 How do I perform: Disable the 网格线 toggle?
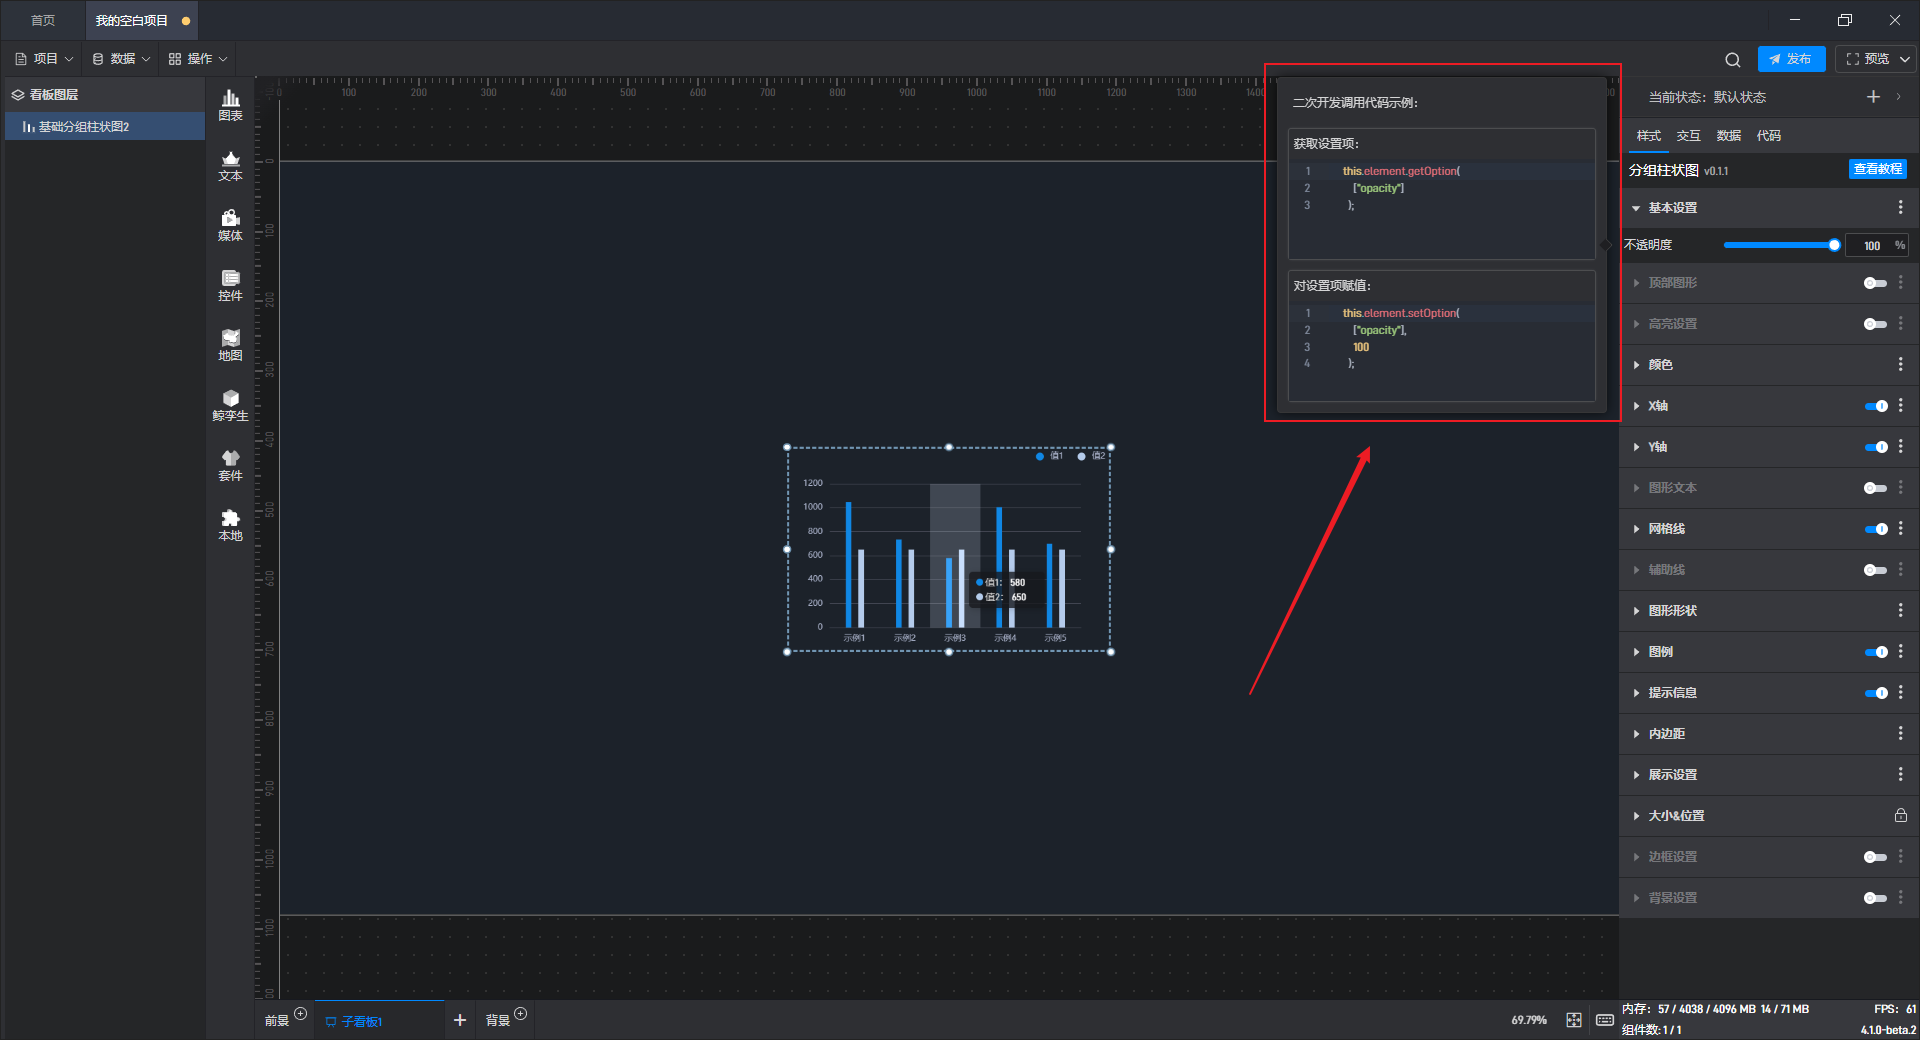point(1876,529)
